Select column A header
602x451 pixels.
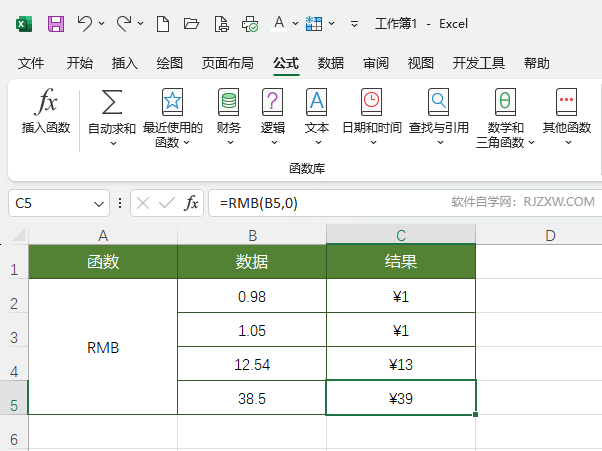coord(103,235)
